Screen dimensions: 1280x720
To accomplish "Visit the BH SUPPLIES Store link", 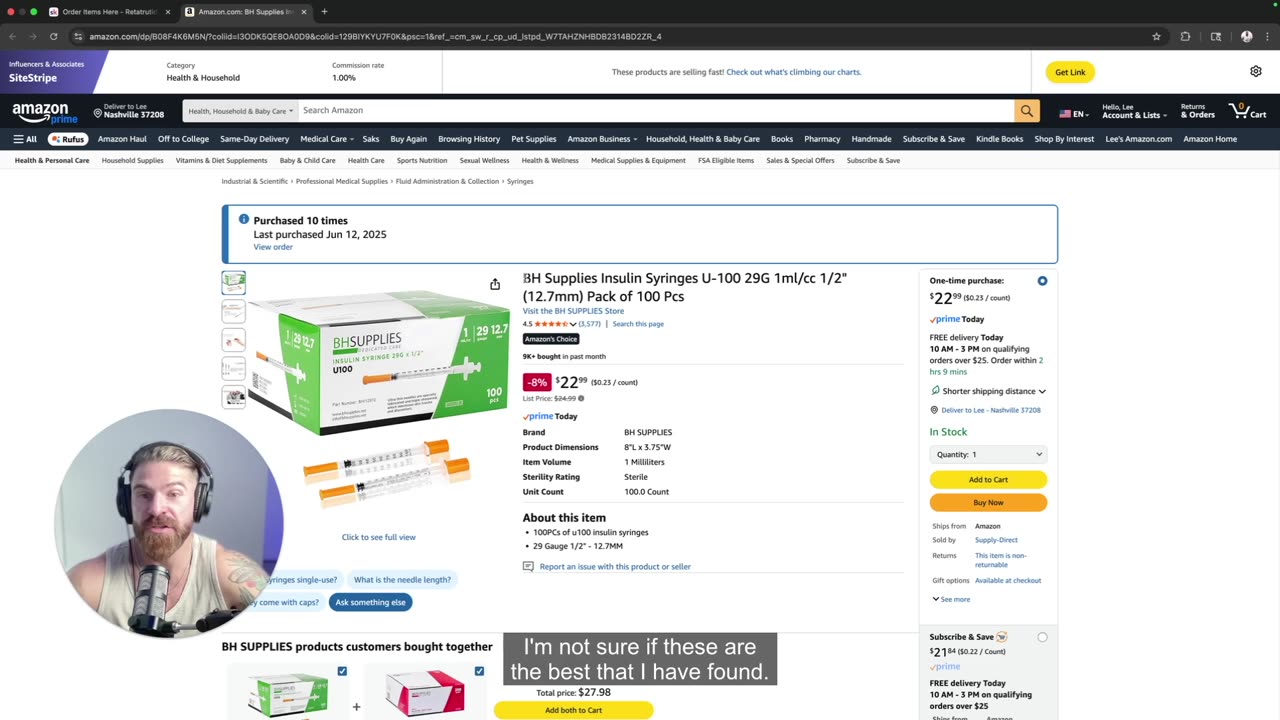I will pyautogui.click(x=573, y=311).
